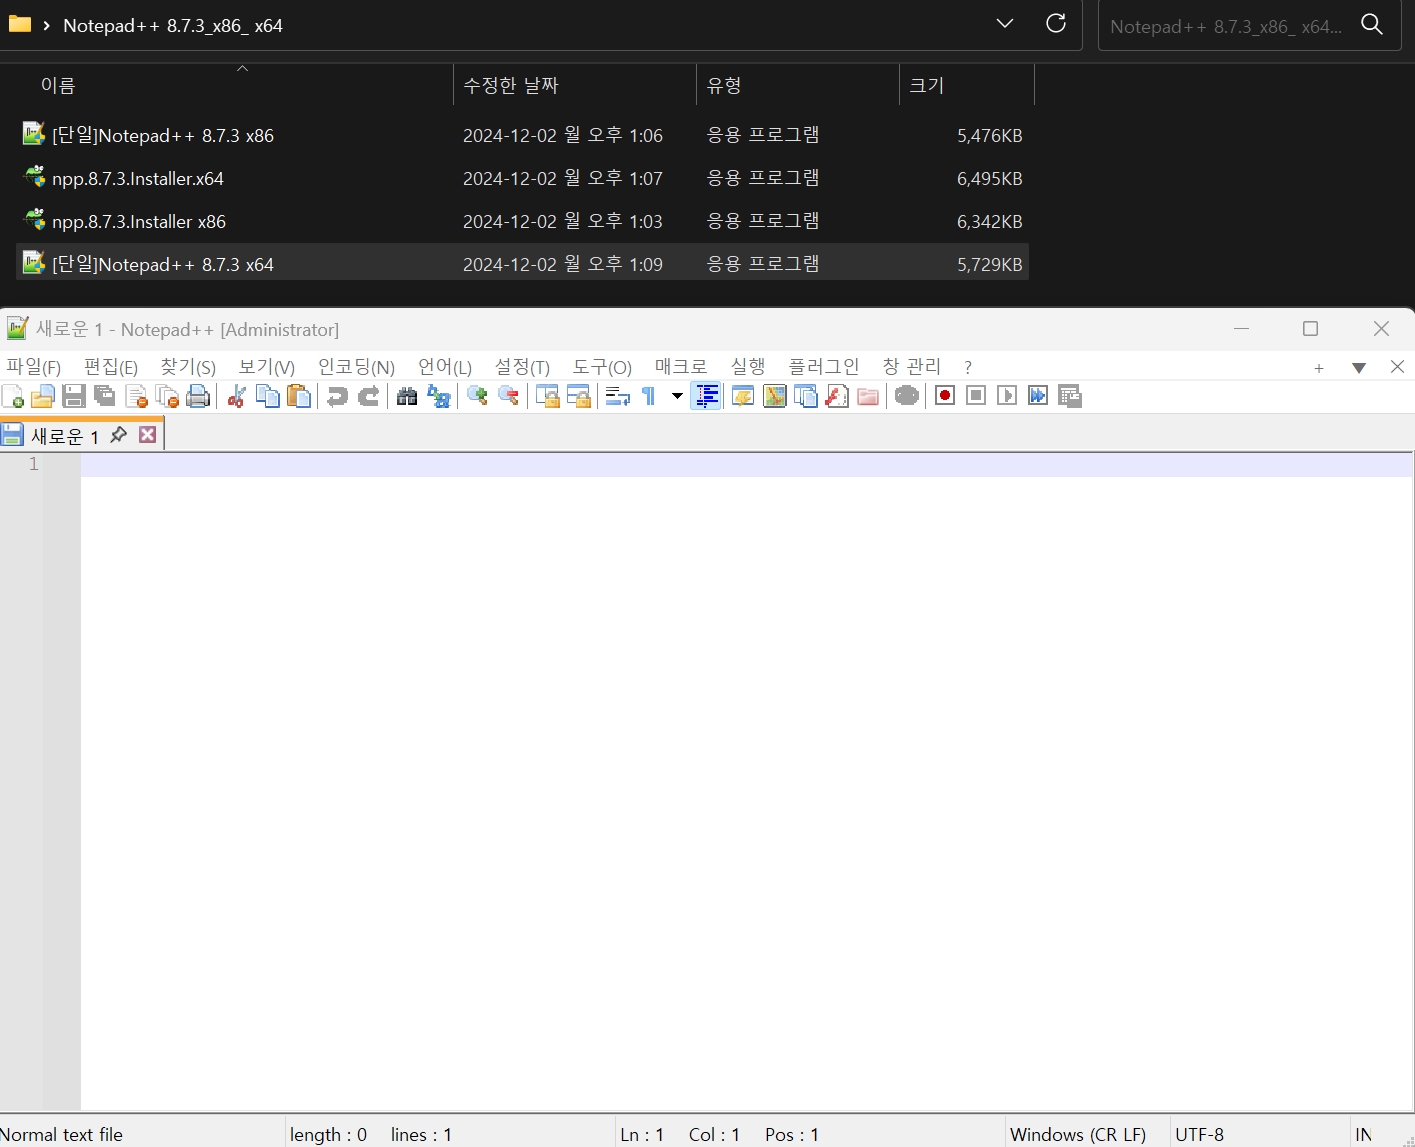Open the 실행 menu

coord(748,367)
